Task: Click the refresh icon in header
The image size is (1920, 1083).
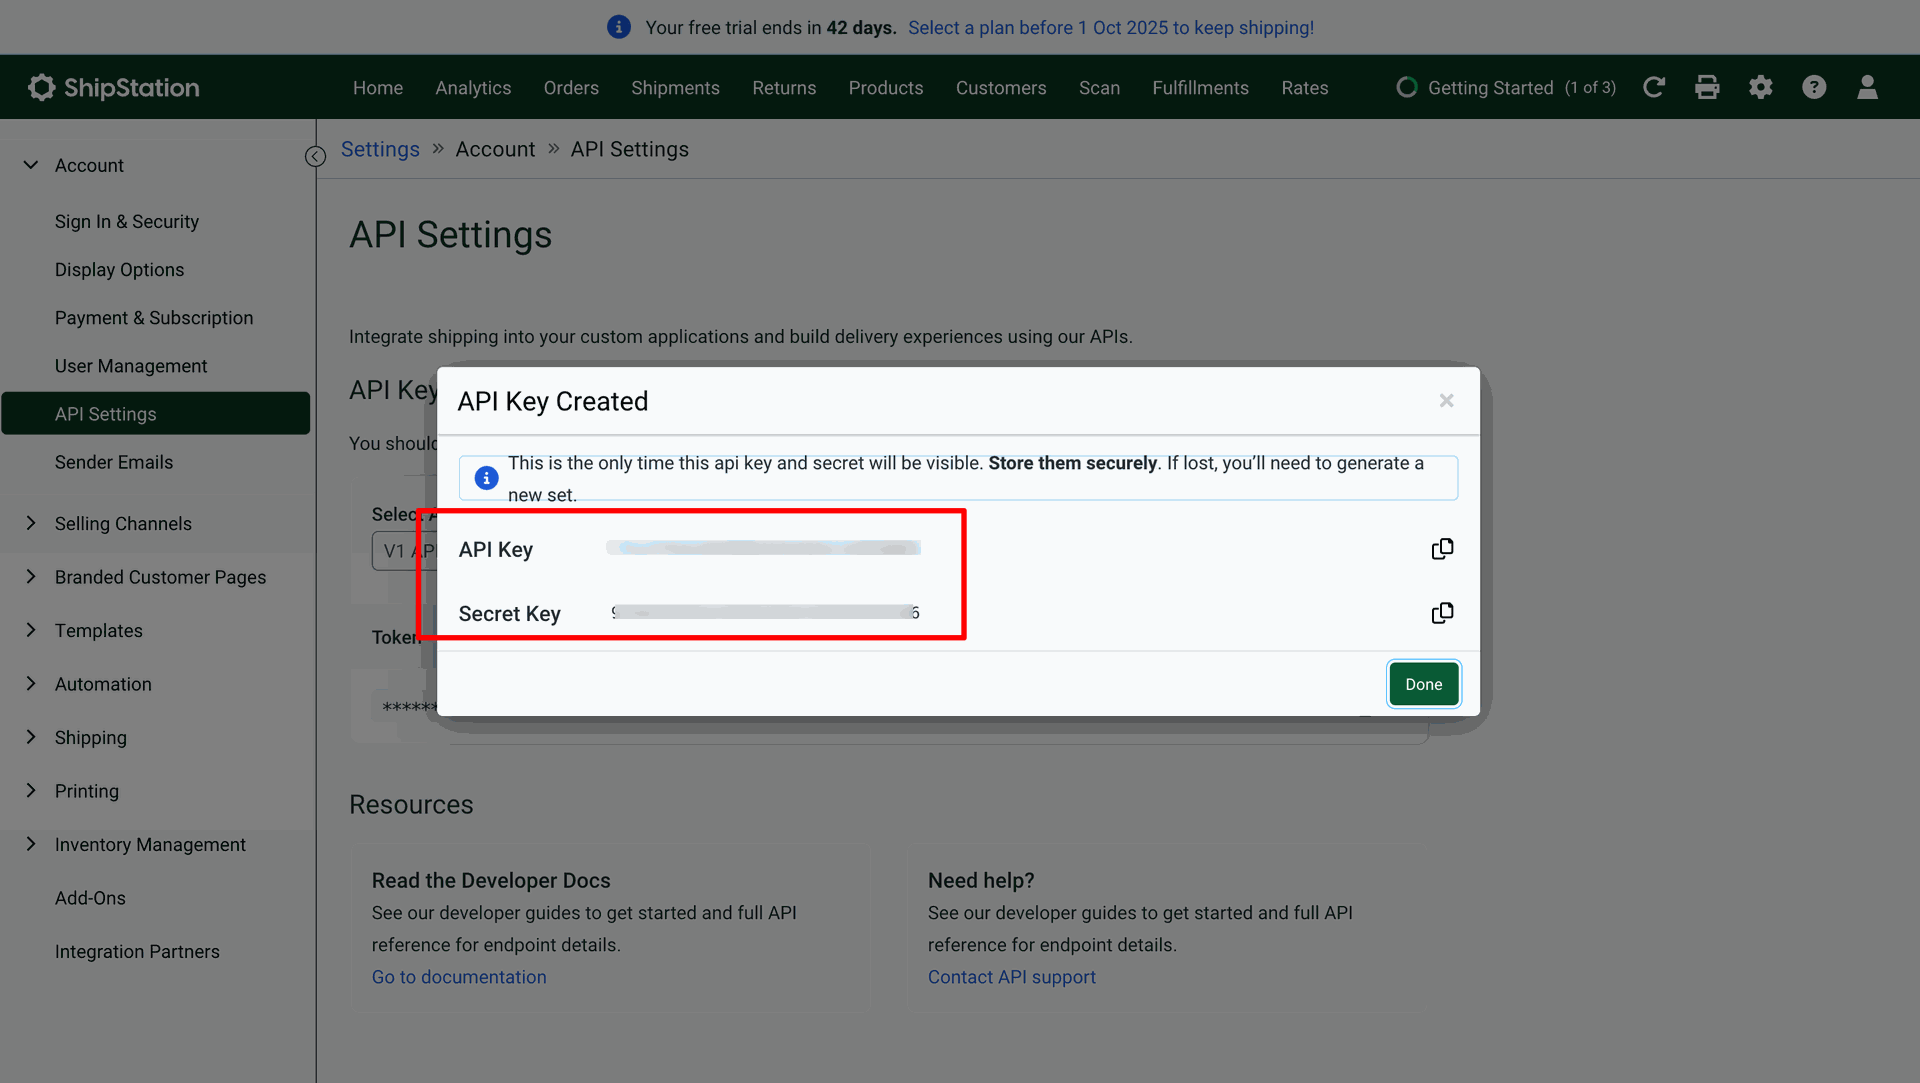Action: click(x=1654, y=88)
